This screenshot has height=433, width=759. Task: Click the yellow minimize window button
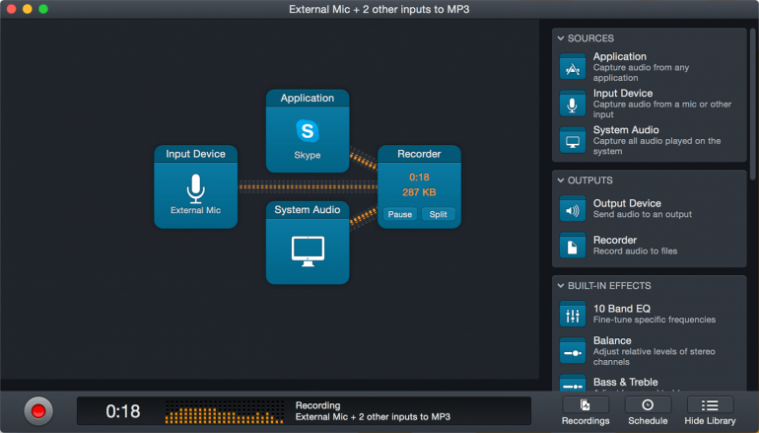(27, 9)
